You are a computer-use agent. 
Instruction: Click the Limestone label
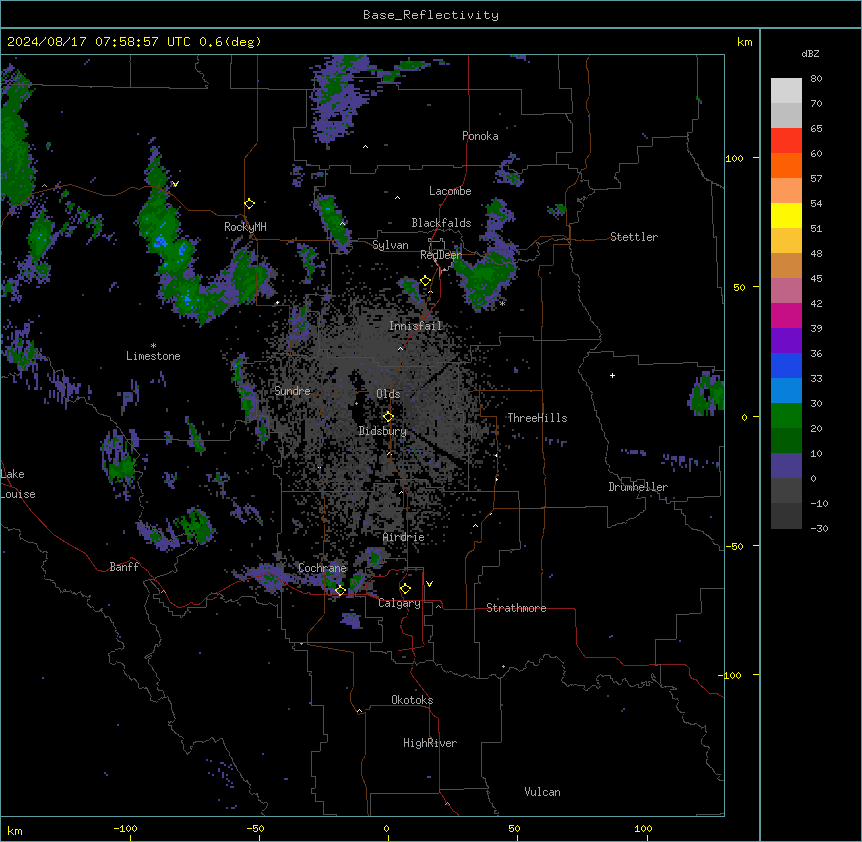153,356
